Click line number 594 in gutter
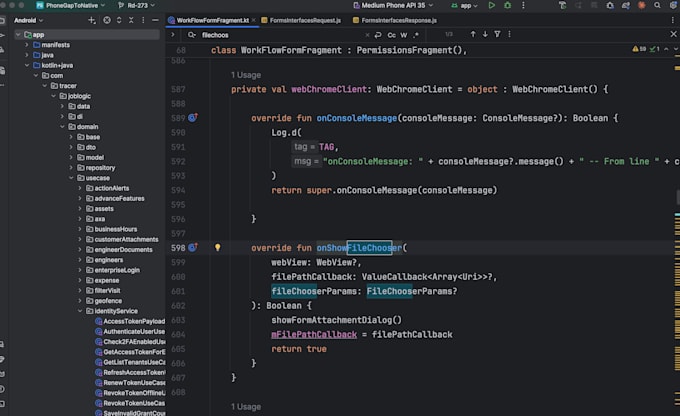Screen dimensions: 680x416 pyautogui.click(x=178, y=190)
